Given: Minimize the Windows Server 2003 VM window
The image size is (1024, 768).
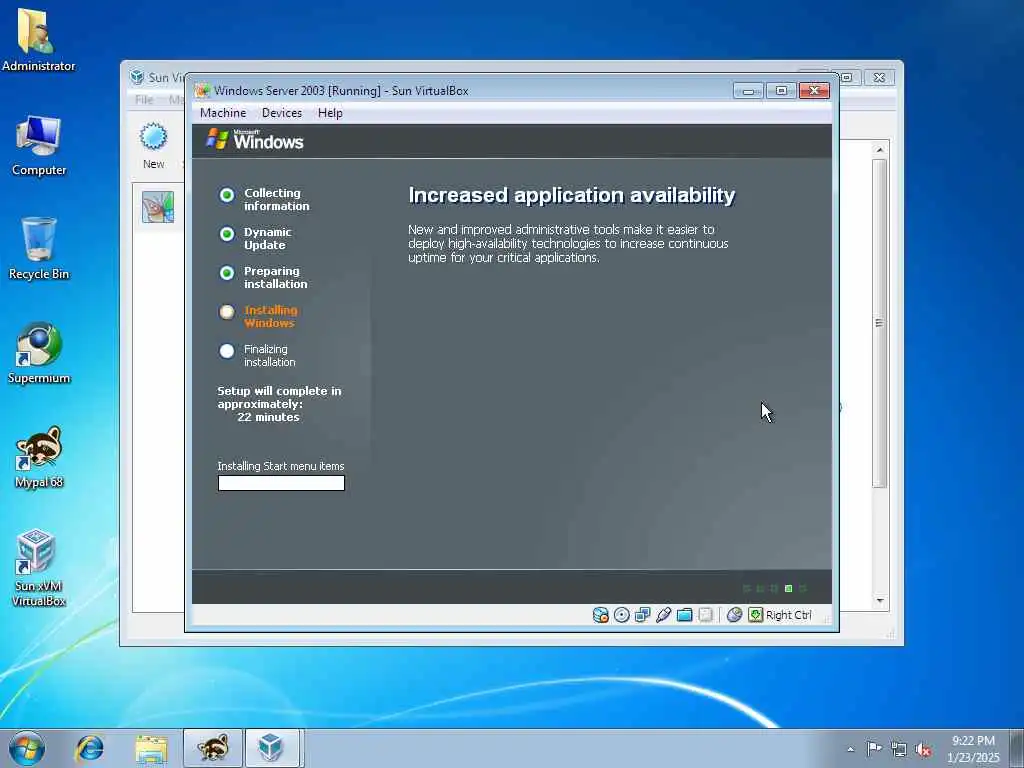Looking at the screenshot, I should [748, 91].
